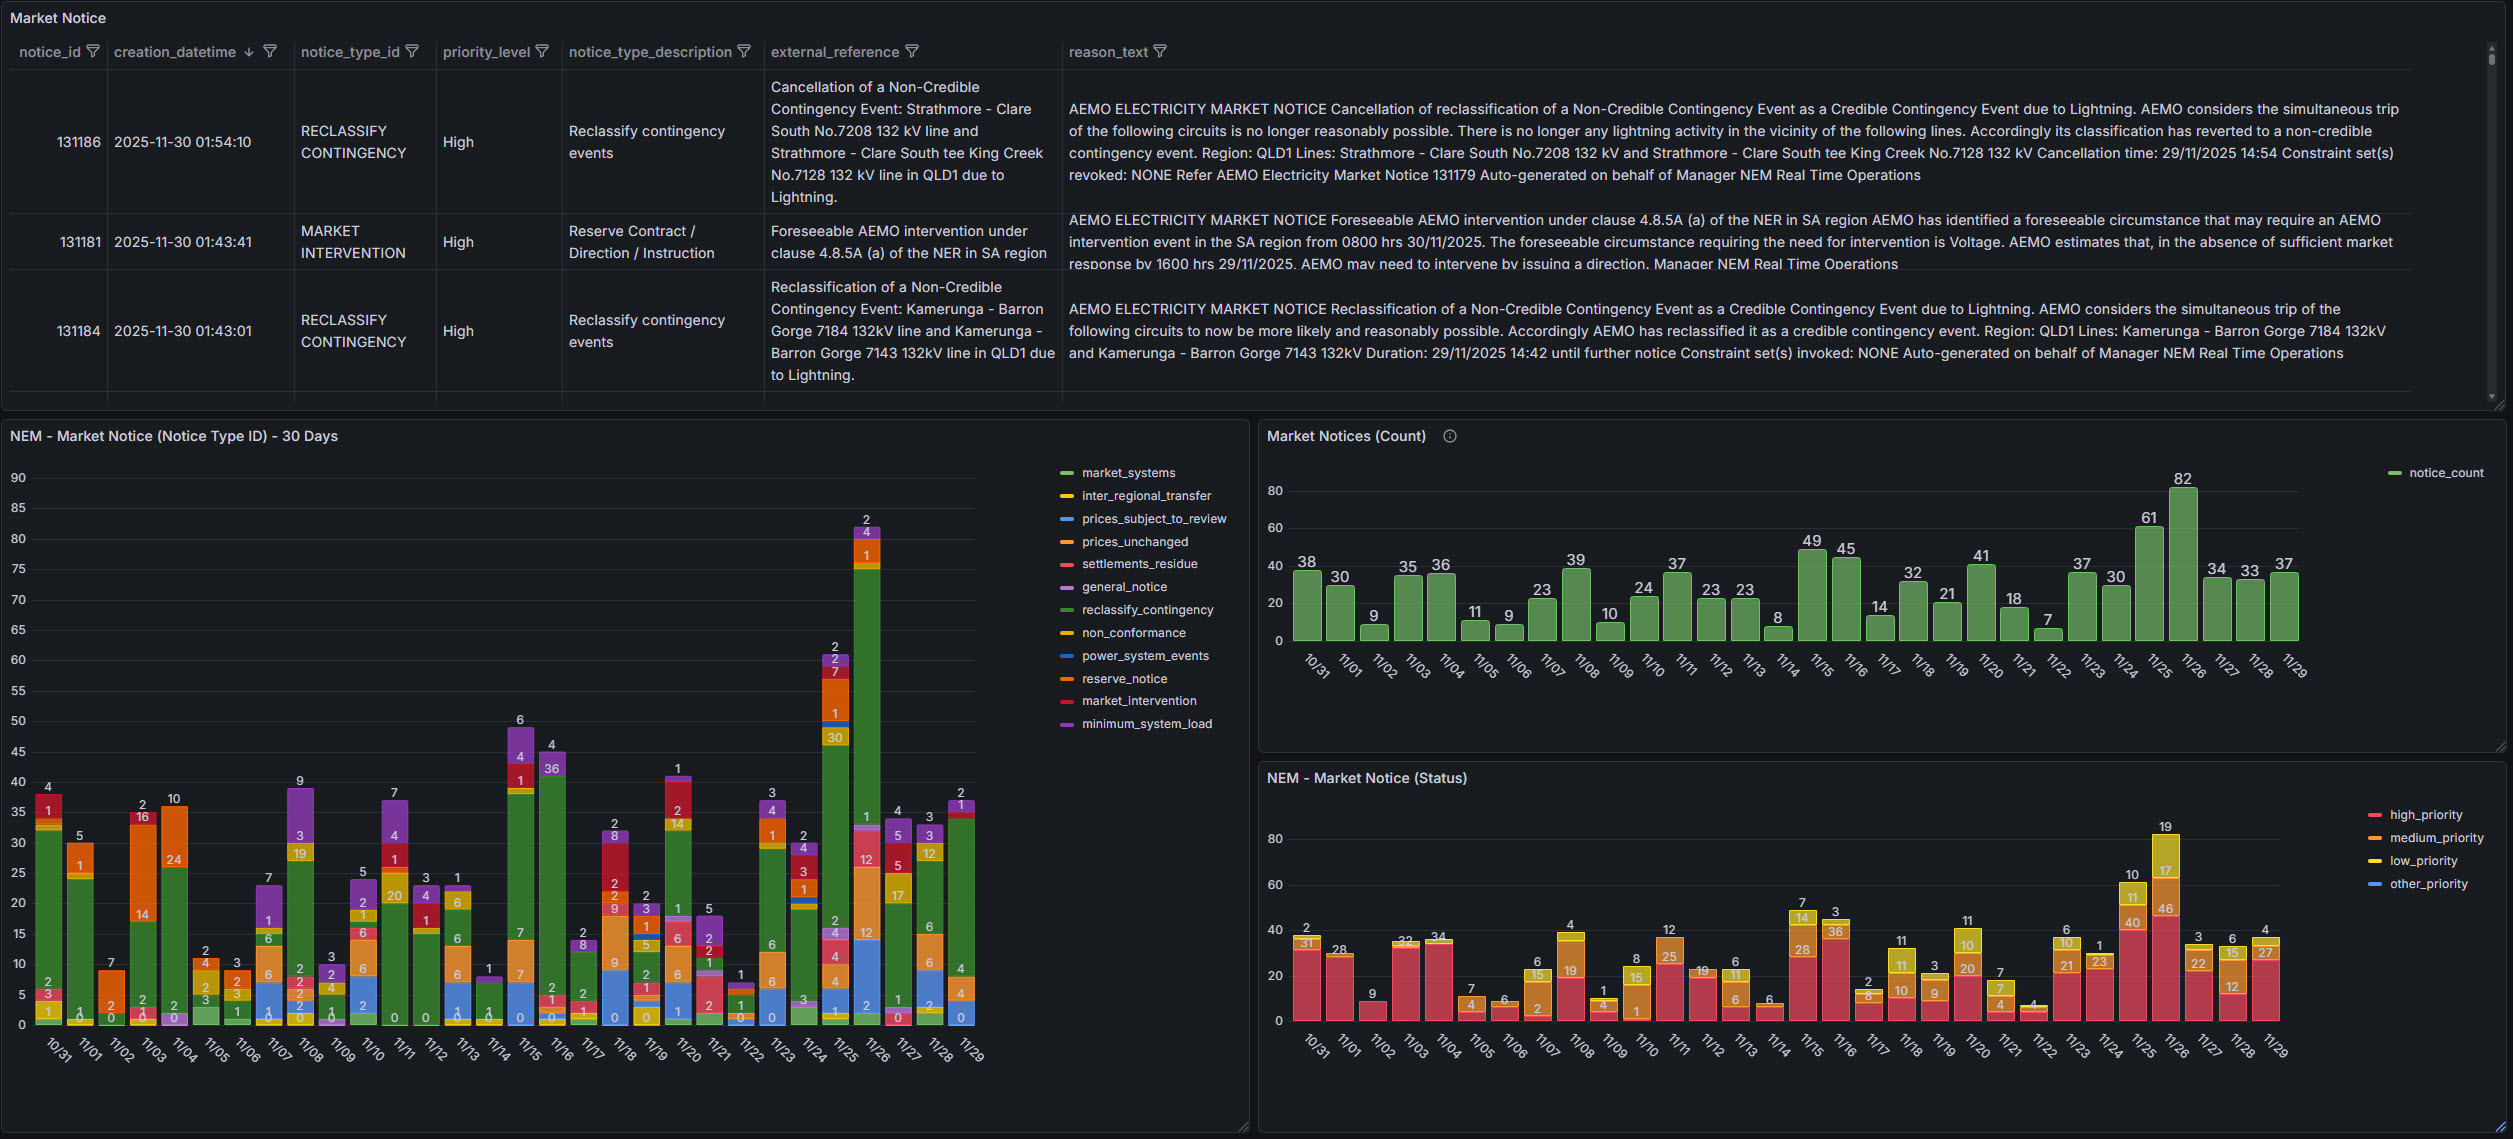
Task: Click low_priority legend color swatch
Action: point(2375,861)
